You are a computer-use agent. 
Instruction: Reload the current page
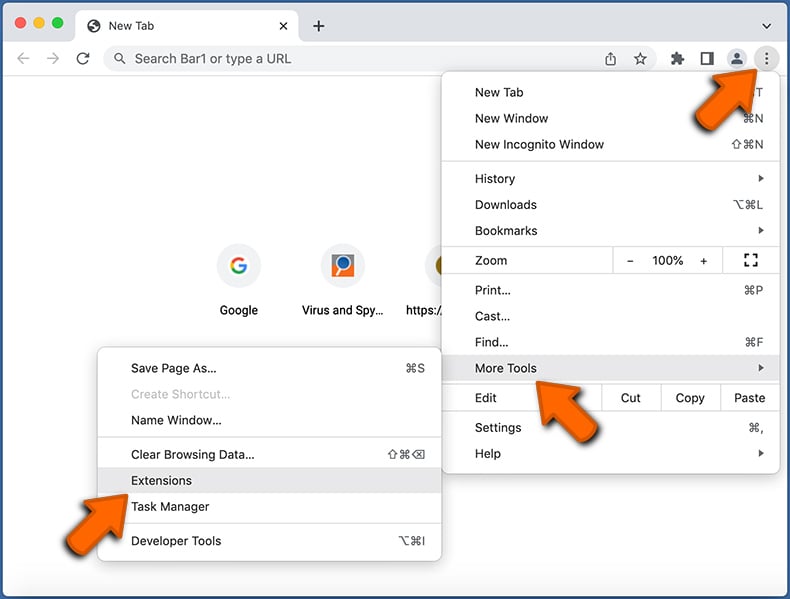tap(83, 58)
